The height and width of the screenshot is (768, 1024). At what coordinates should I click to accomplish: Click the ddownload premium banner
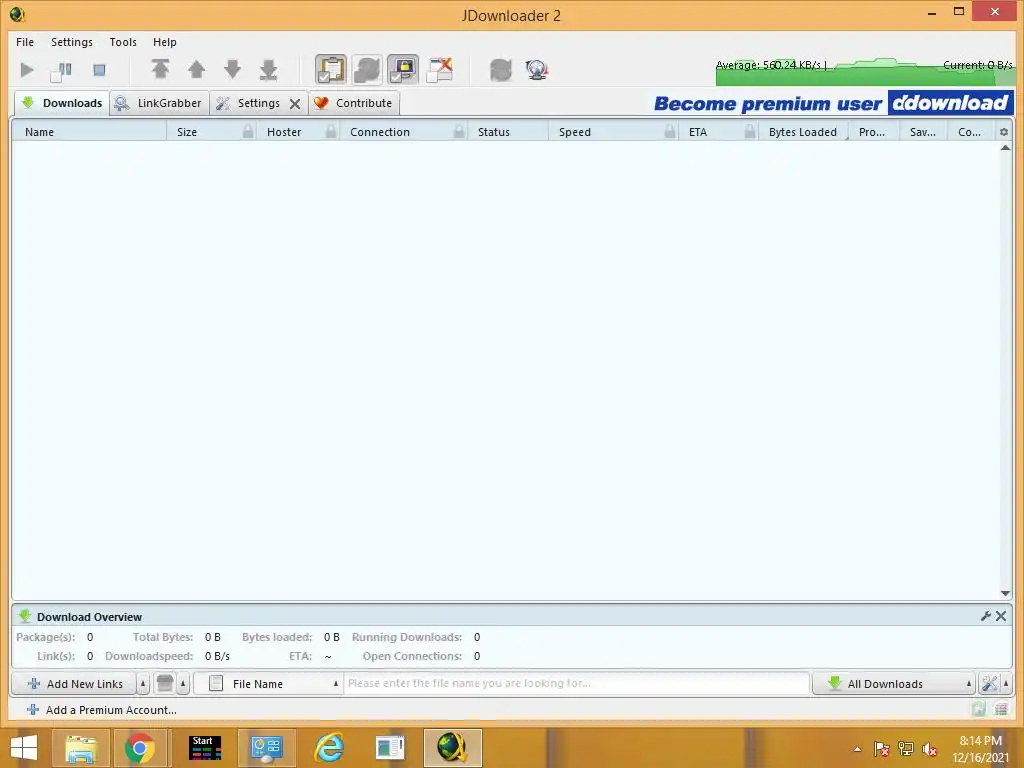(833, 103)
